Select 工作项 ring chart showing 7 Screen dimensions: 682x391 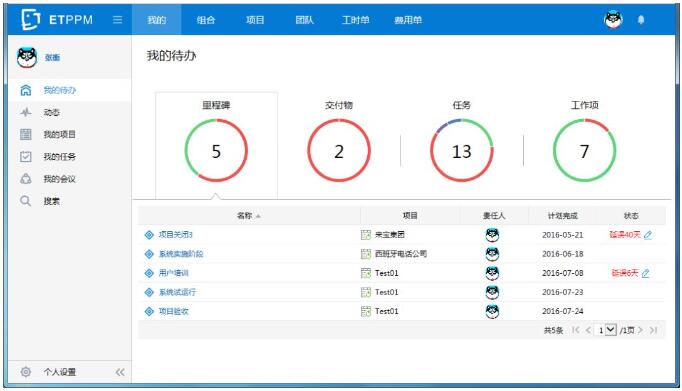(584, 150)
